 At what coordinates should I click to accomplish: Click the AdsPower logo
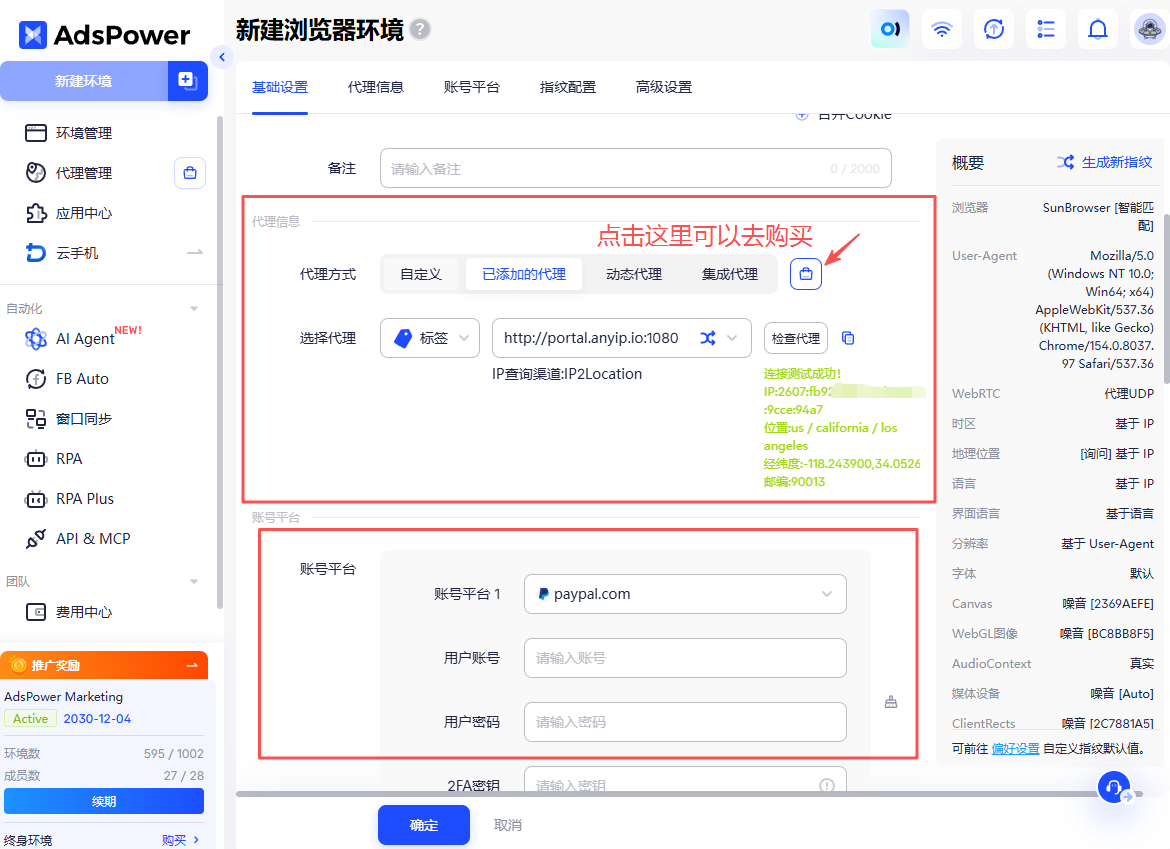(104, 34)
